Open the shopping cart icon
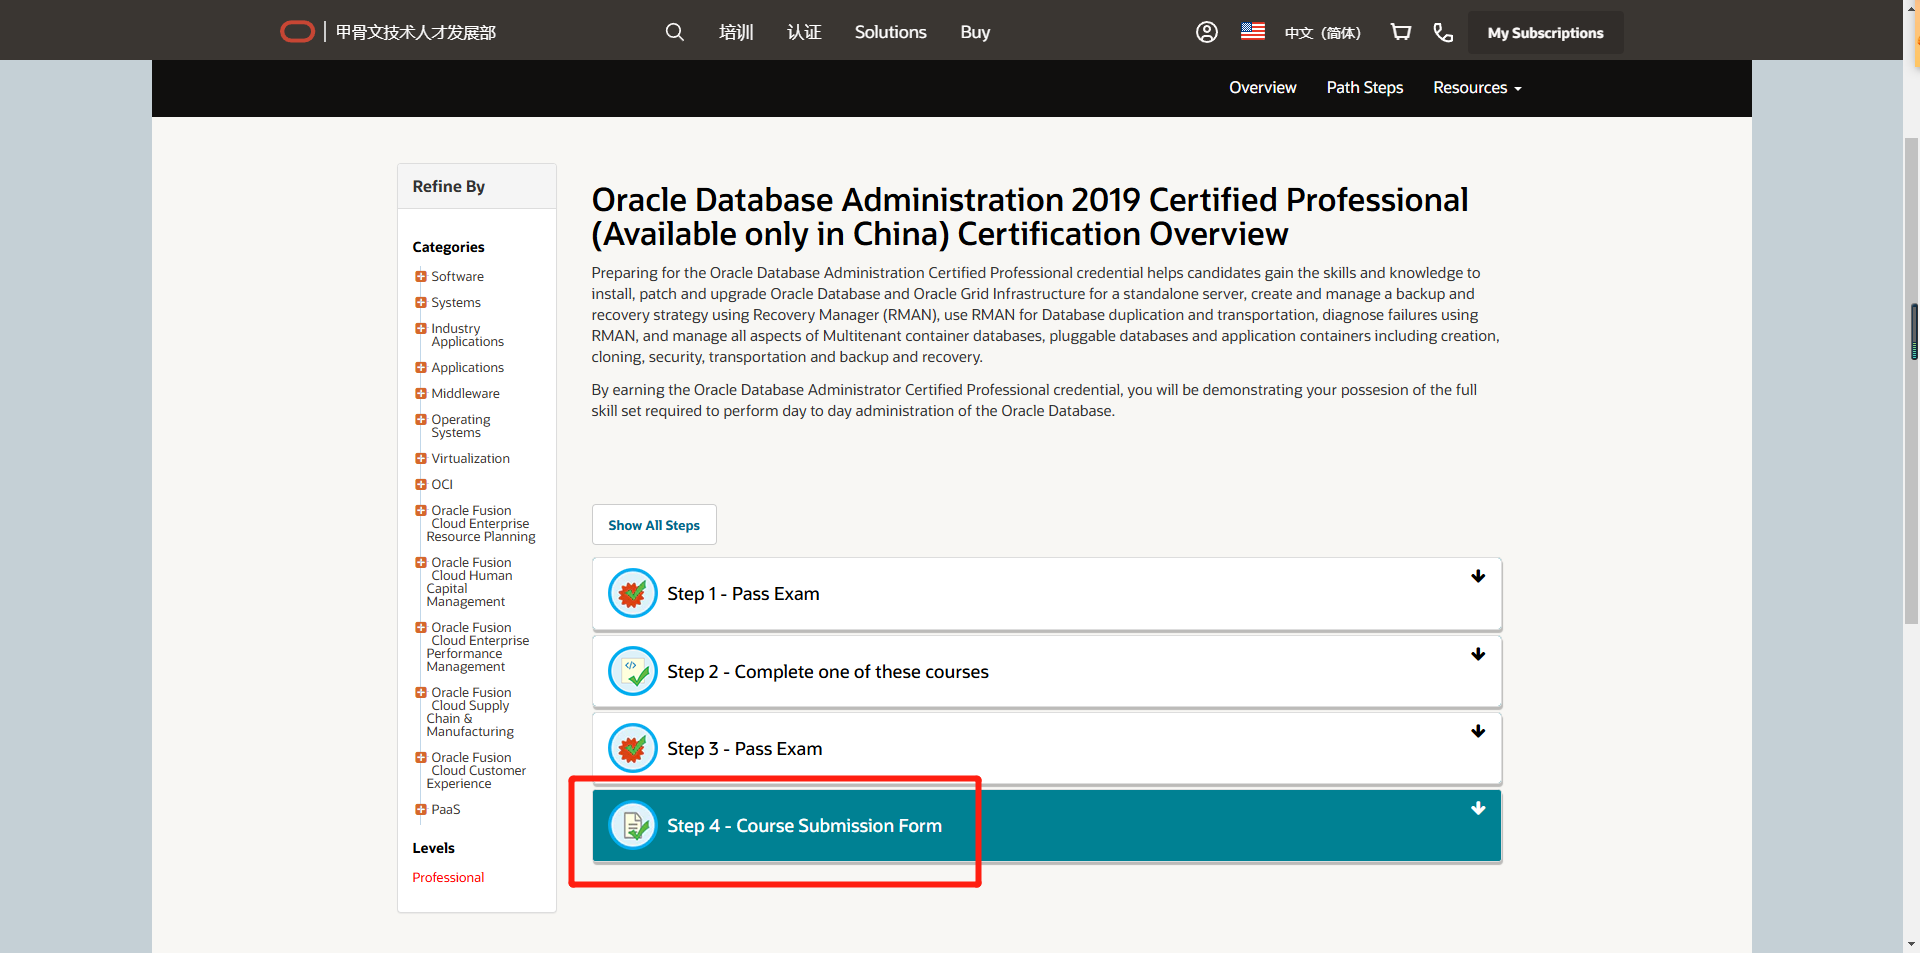The height and width of the screenshot is (953, 1920). [1400, 31]
